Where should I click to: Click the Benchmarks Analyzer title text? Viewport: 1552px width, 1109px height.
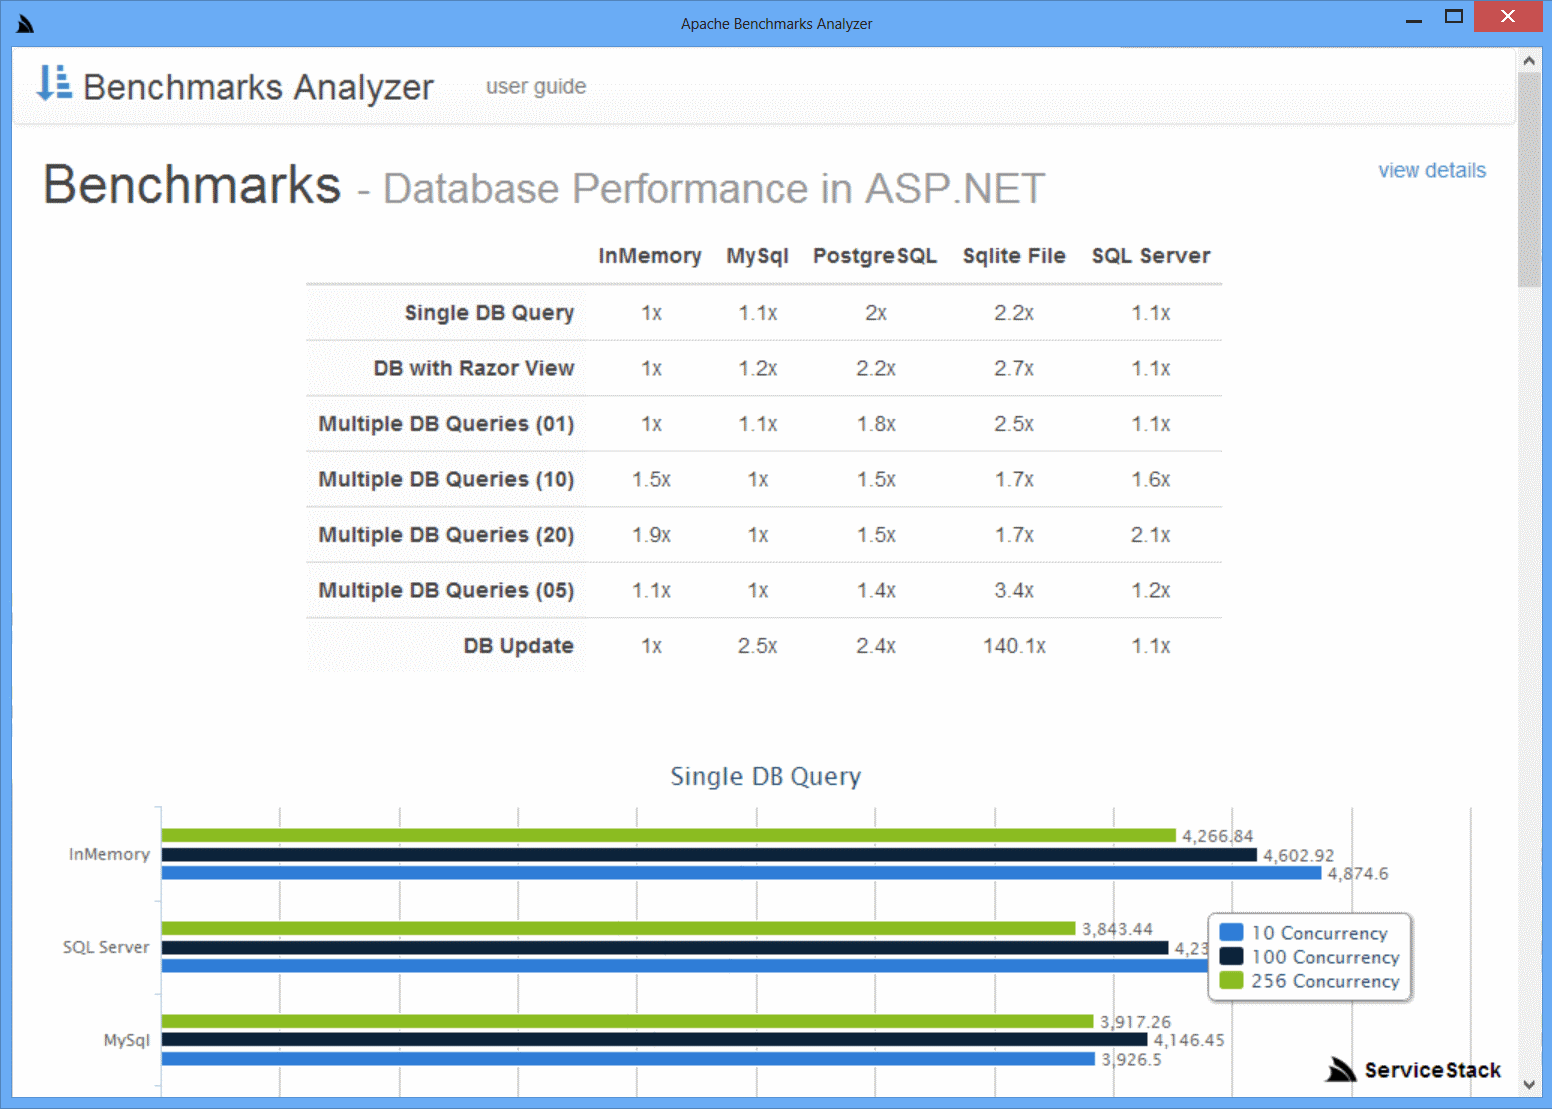(258, 87)
